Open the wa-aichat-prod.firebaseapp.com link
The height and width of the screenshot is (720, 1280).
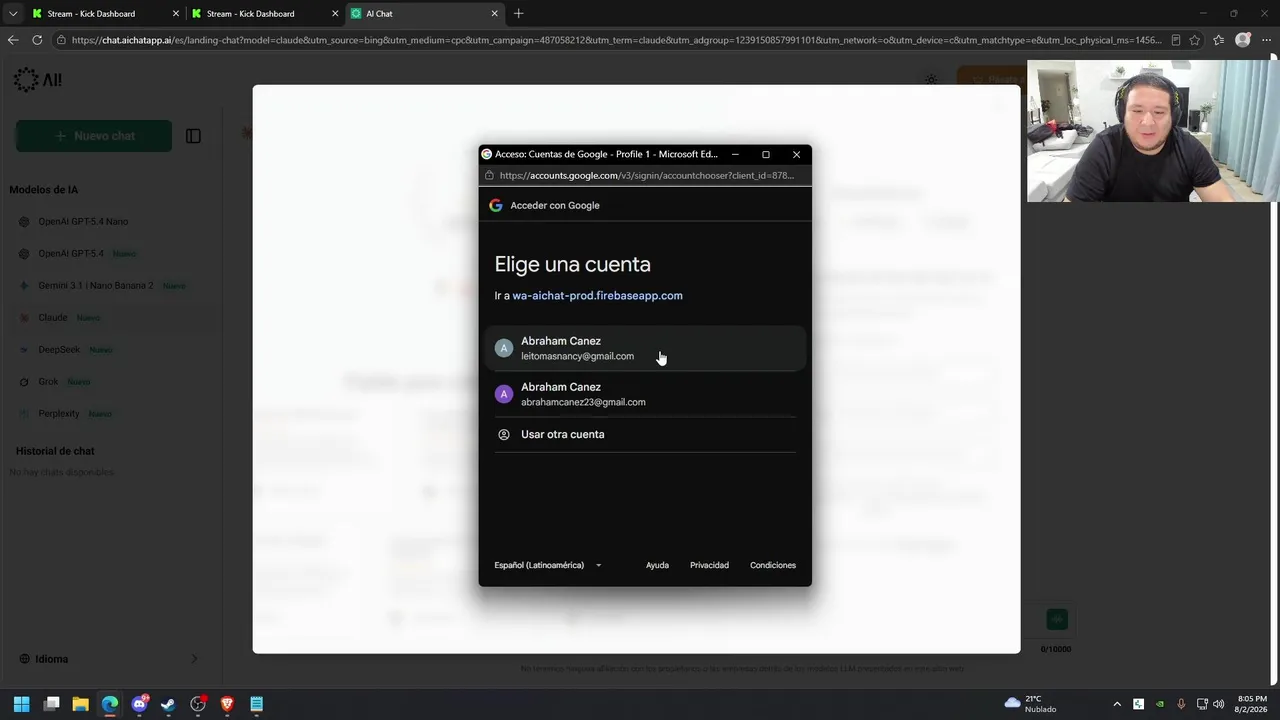[x=597, y=296]
